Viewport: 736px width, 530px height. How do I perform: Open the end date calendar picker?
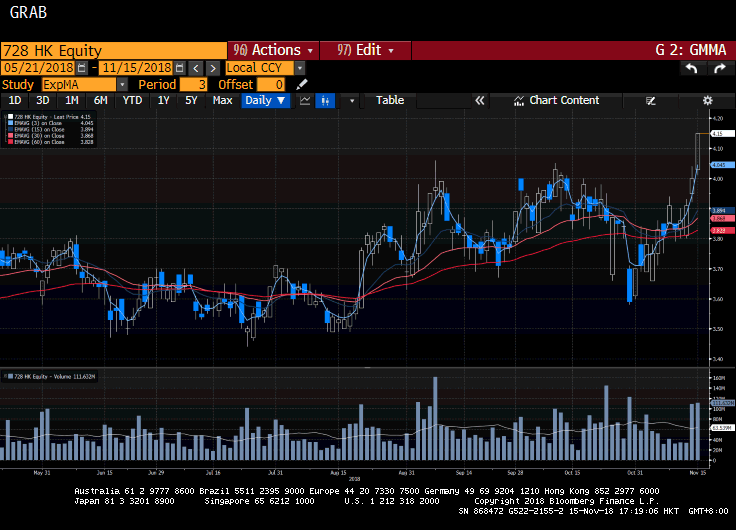(179, 68)
